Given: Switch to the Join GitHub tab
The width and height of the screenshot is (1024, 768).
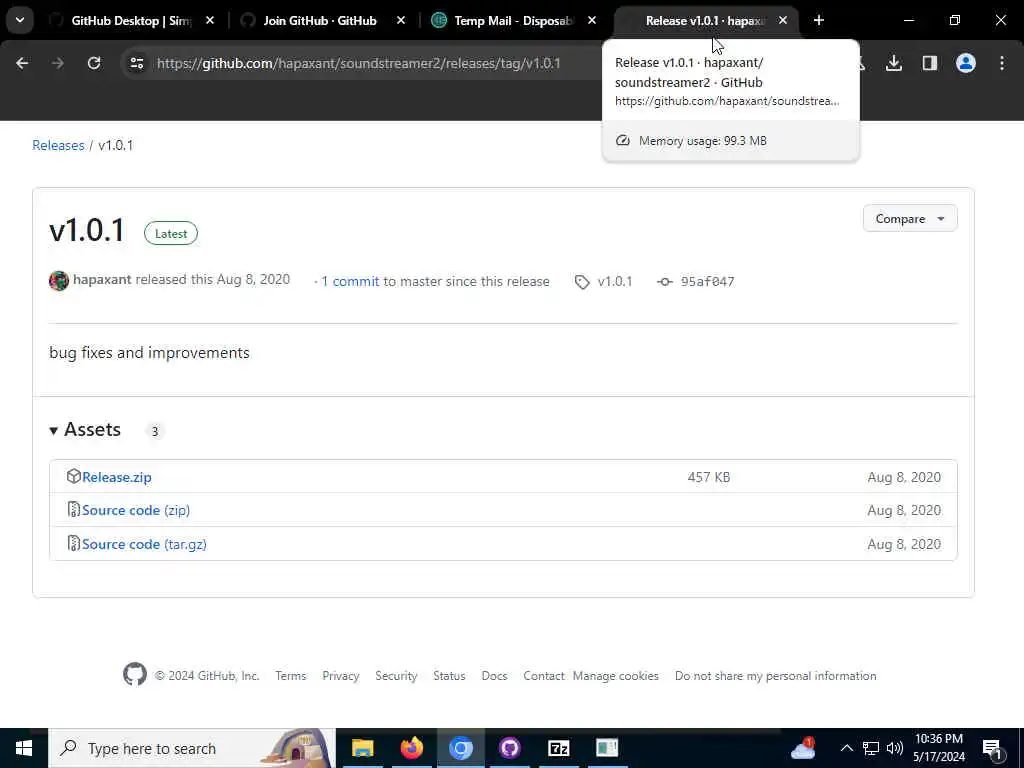Looking at the screenshot, I should (320, 21).
